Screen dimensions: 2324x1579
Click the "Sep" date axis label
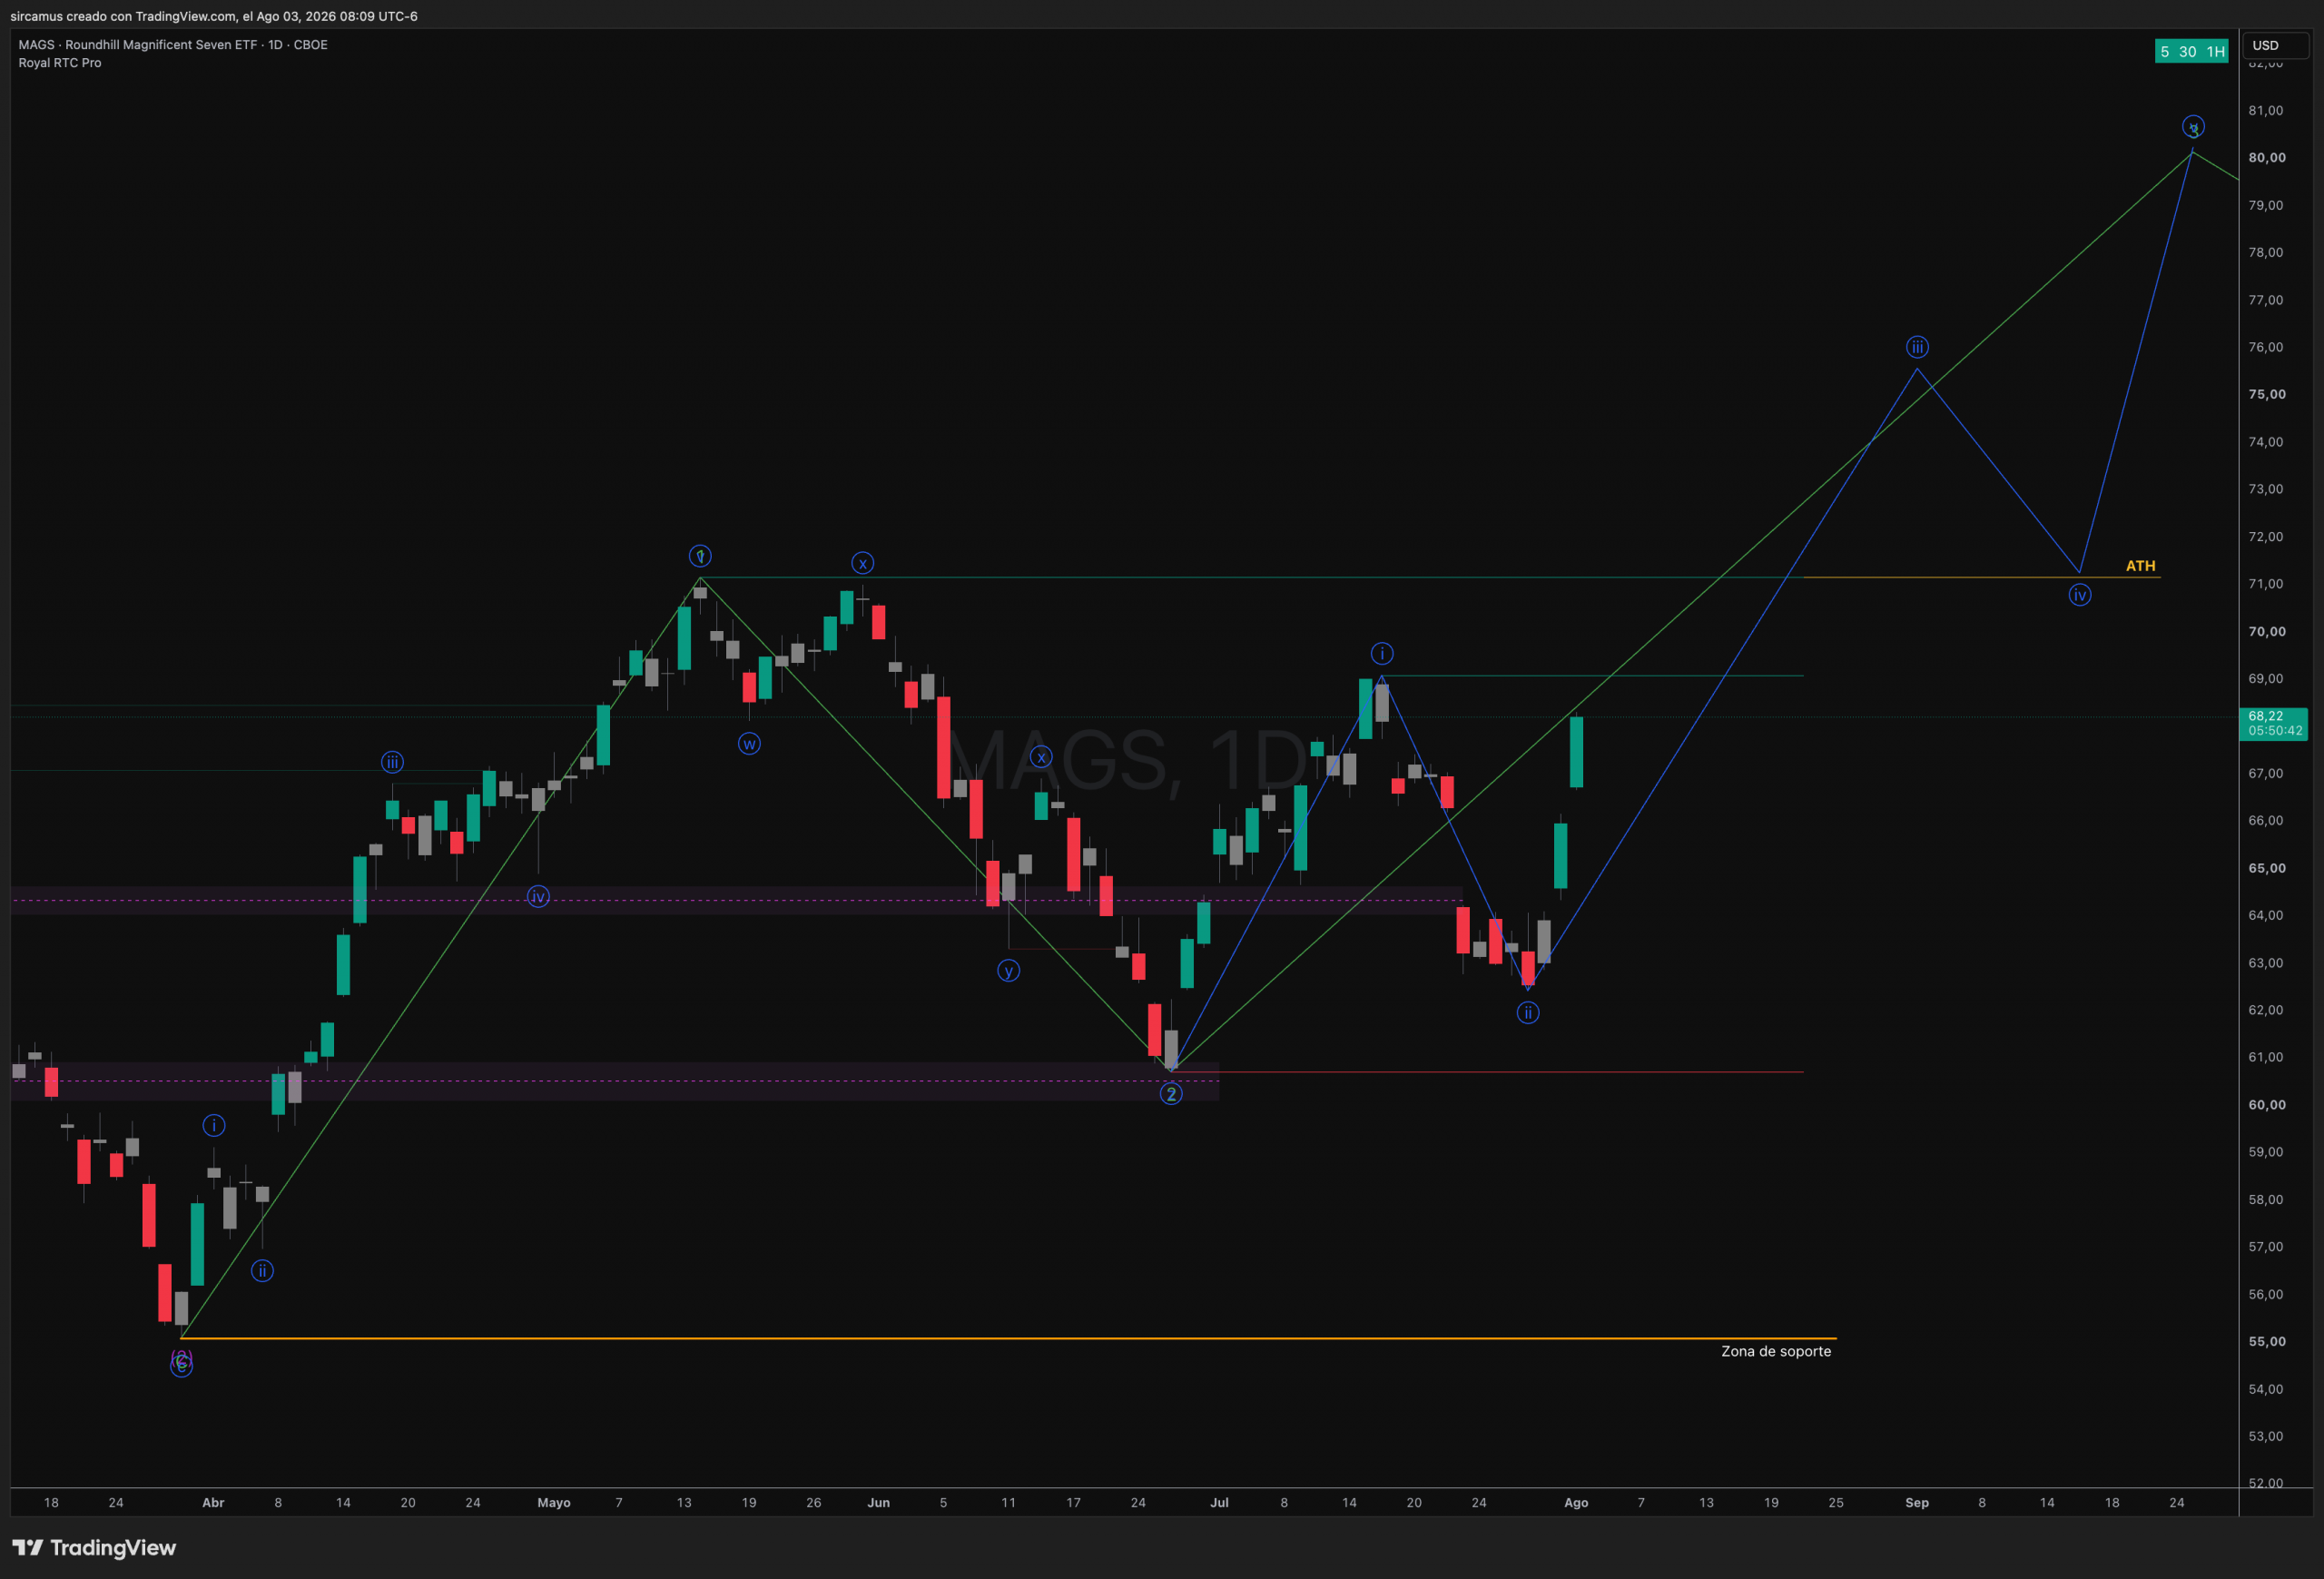tap(1917, 1503)
